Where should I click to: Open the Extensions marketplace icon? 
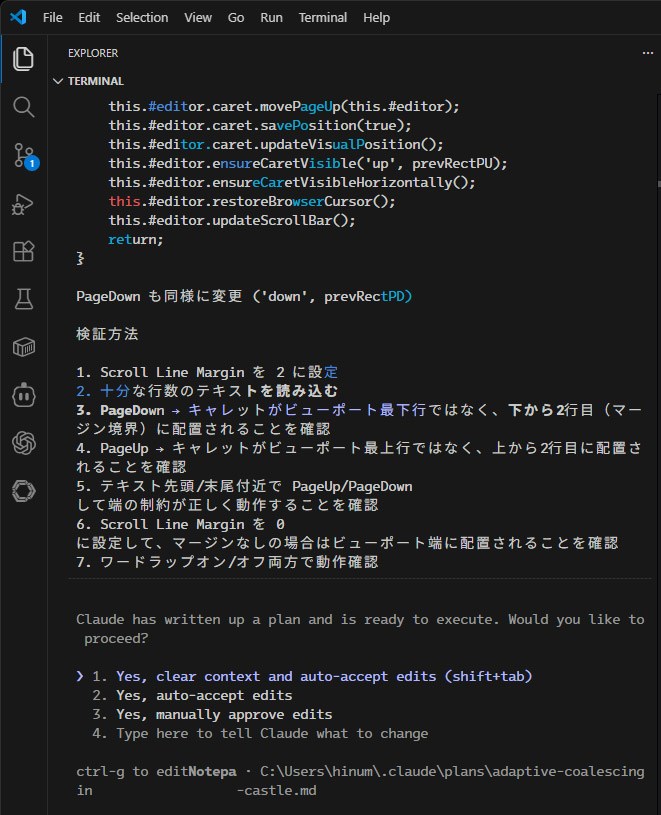[22, 251]
